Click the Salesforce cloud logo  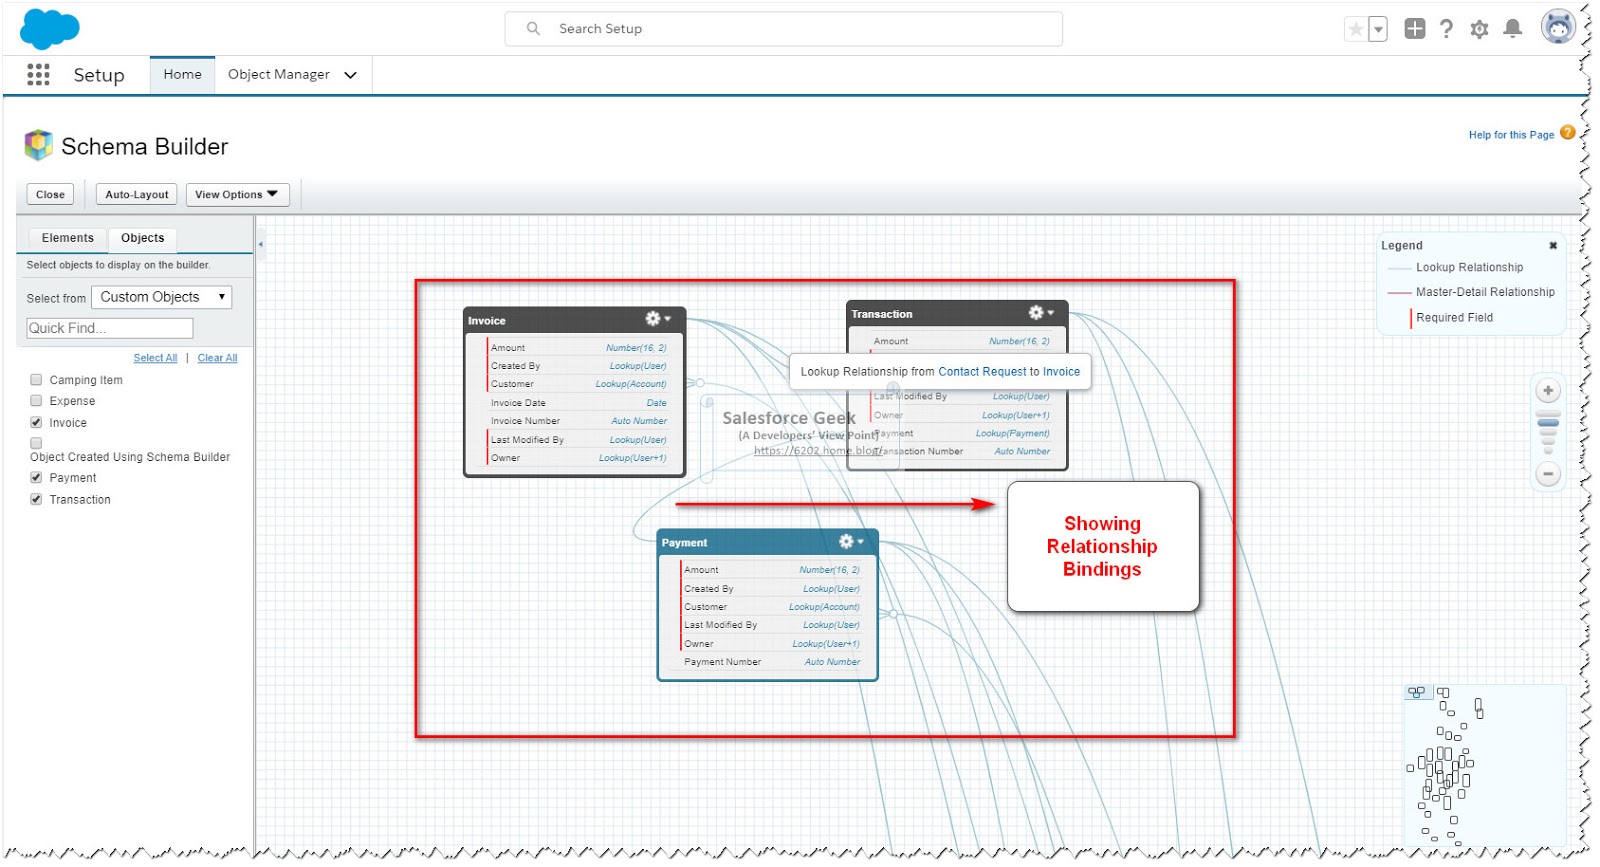pos(49,29)
